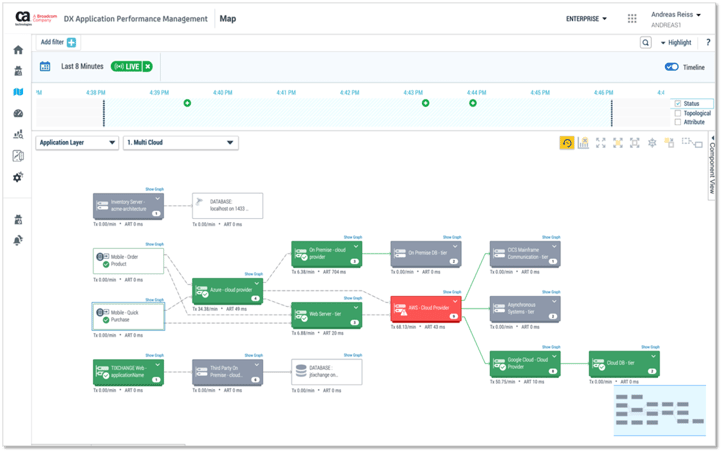This screenshot has width=722, height=452.
Task: Click the Add filter button
Action: click(58, 42)
